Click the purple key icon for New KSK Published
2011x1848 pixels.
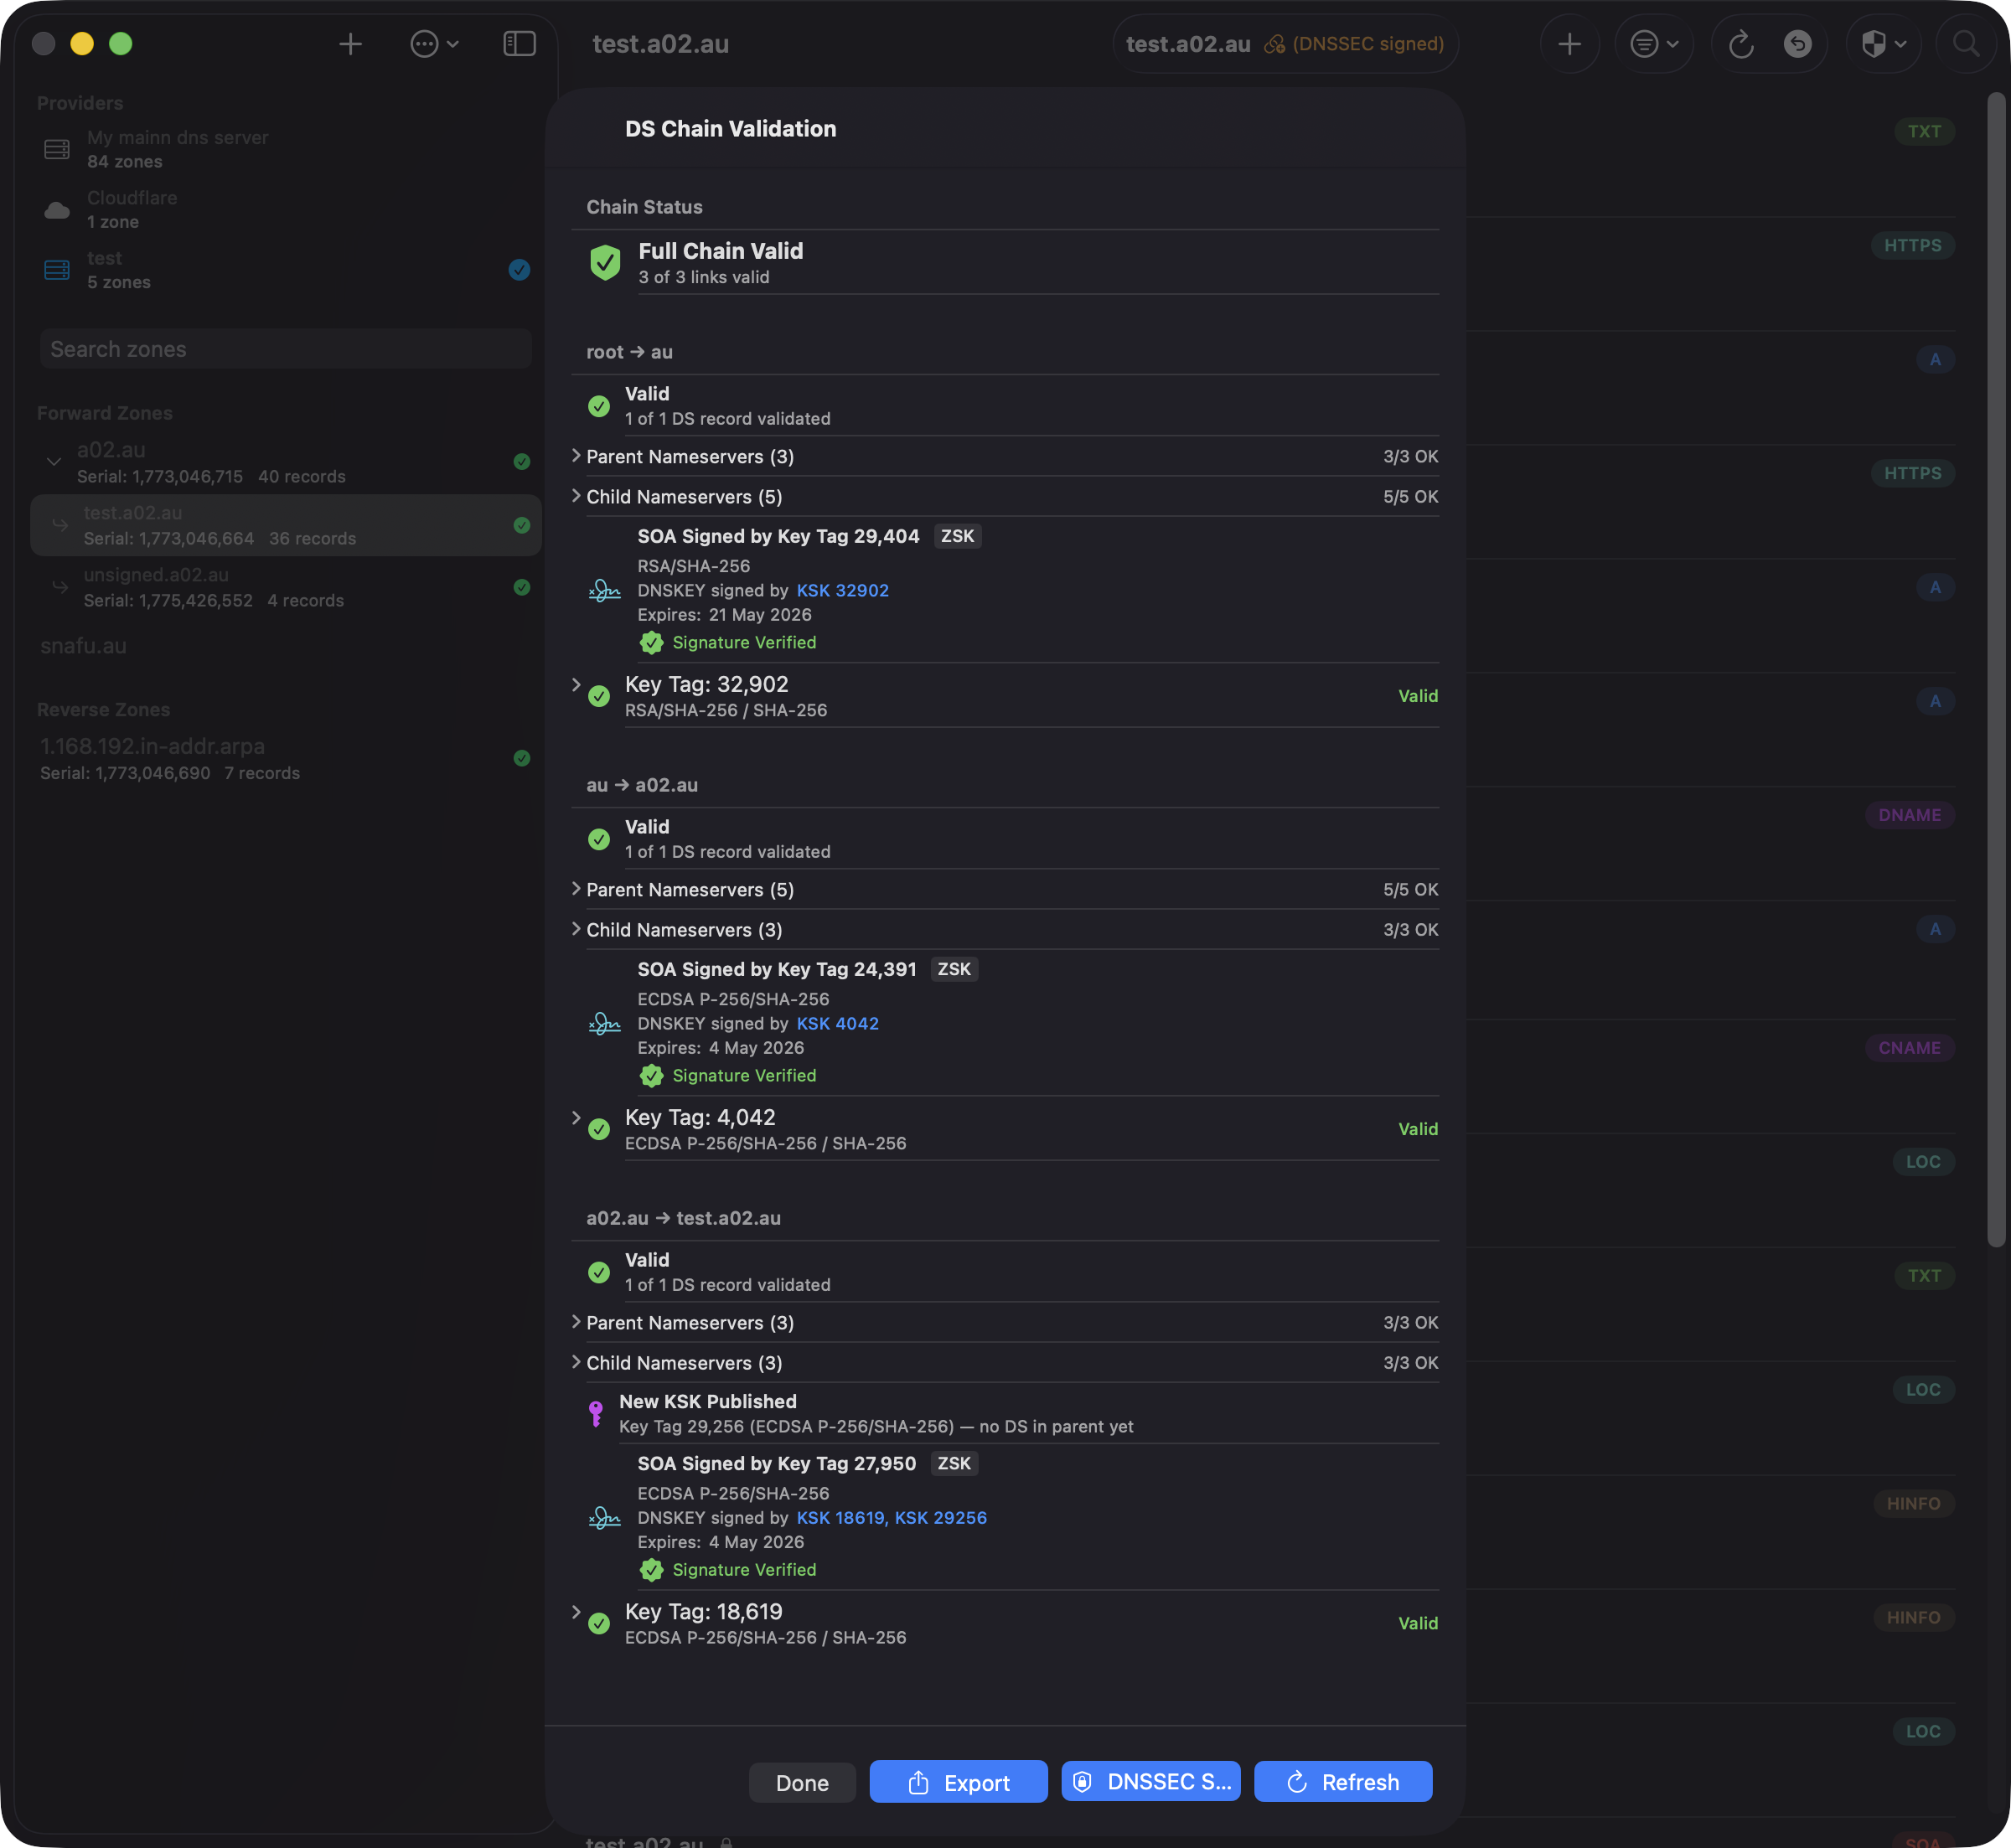click(x=596, y=1413)
